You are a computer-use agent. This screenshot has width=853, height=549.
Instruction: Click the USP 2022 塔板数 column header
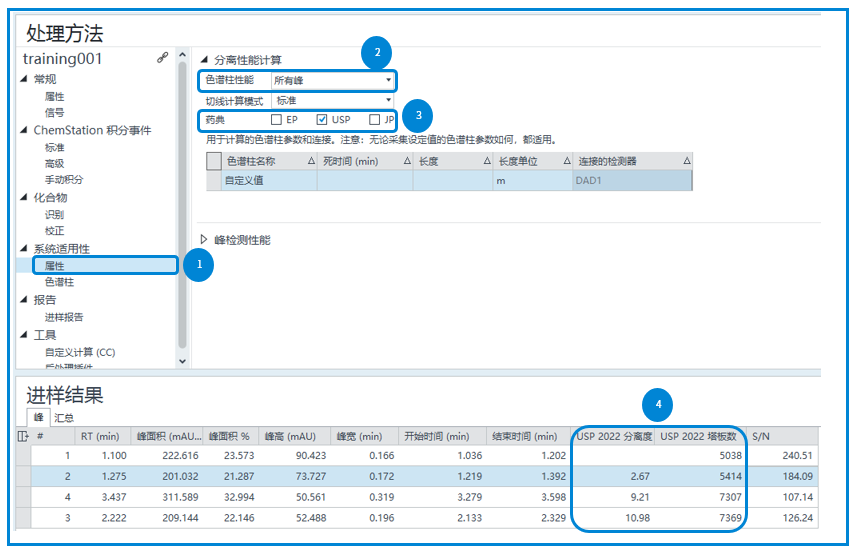tap(700, 436)
